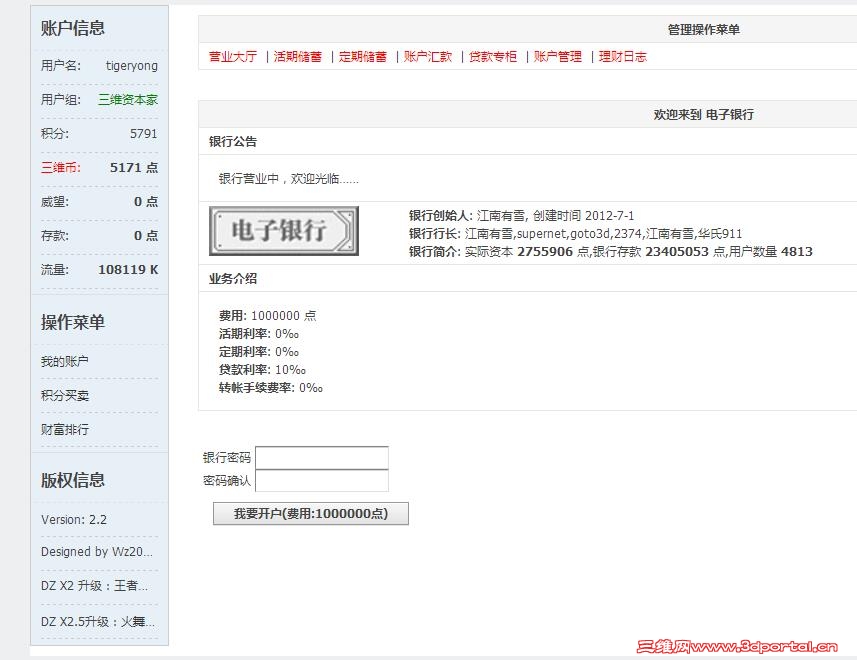Screen dimensions: 857x660
Task: Click the 电子银行 logo image
Action: coord(284,231)
